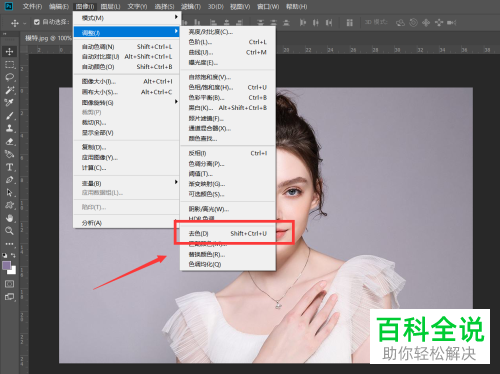Screen dimensions: 500x374
Task: Open the 编辑(E) menu
Action: click(x=59, y=6)
